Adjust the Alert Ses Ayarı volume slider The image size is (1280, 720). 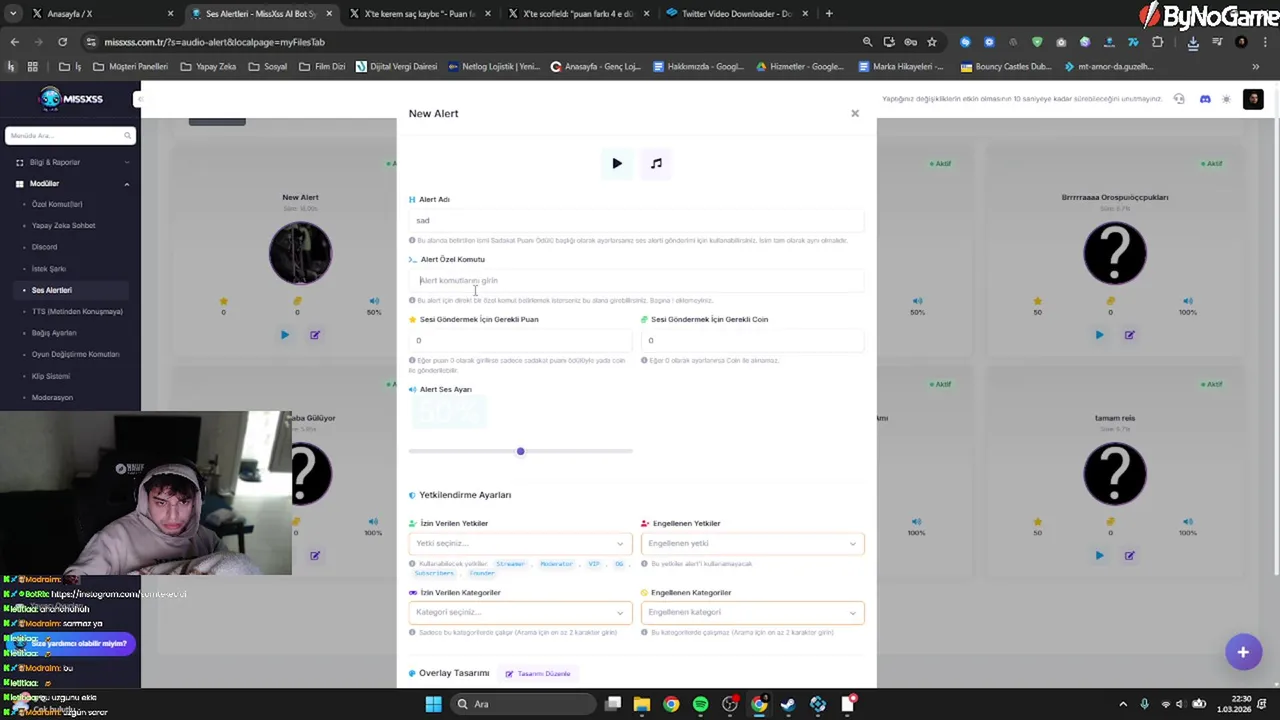[520, 451]
